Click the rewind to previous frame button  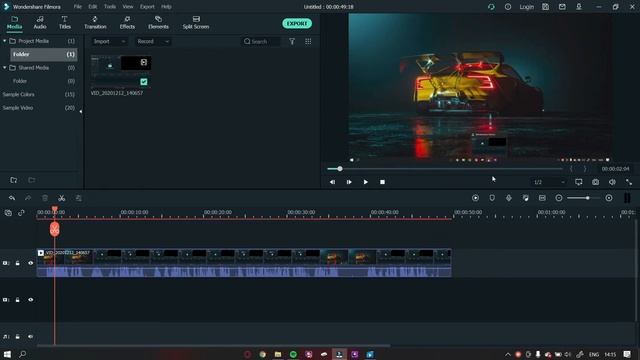click(332, 182)
